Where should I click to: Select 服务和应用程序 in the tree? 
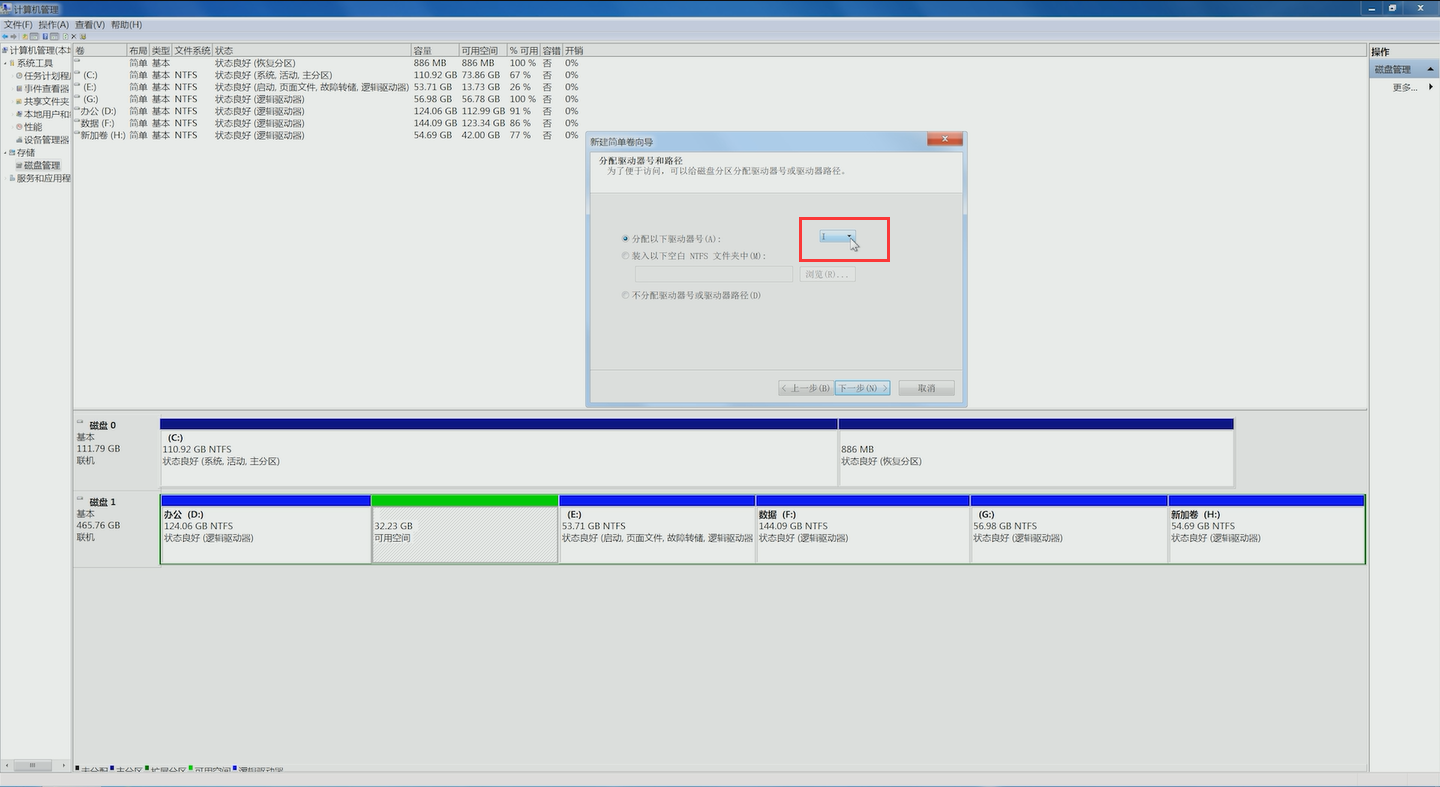pos(43,178)
